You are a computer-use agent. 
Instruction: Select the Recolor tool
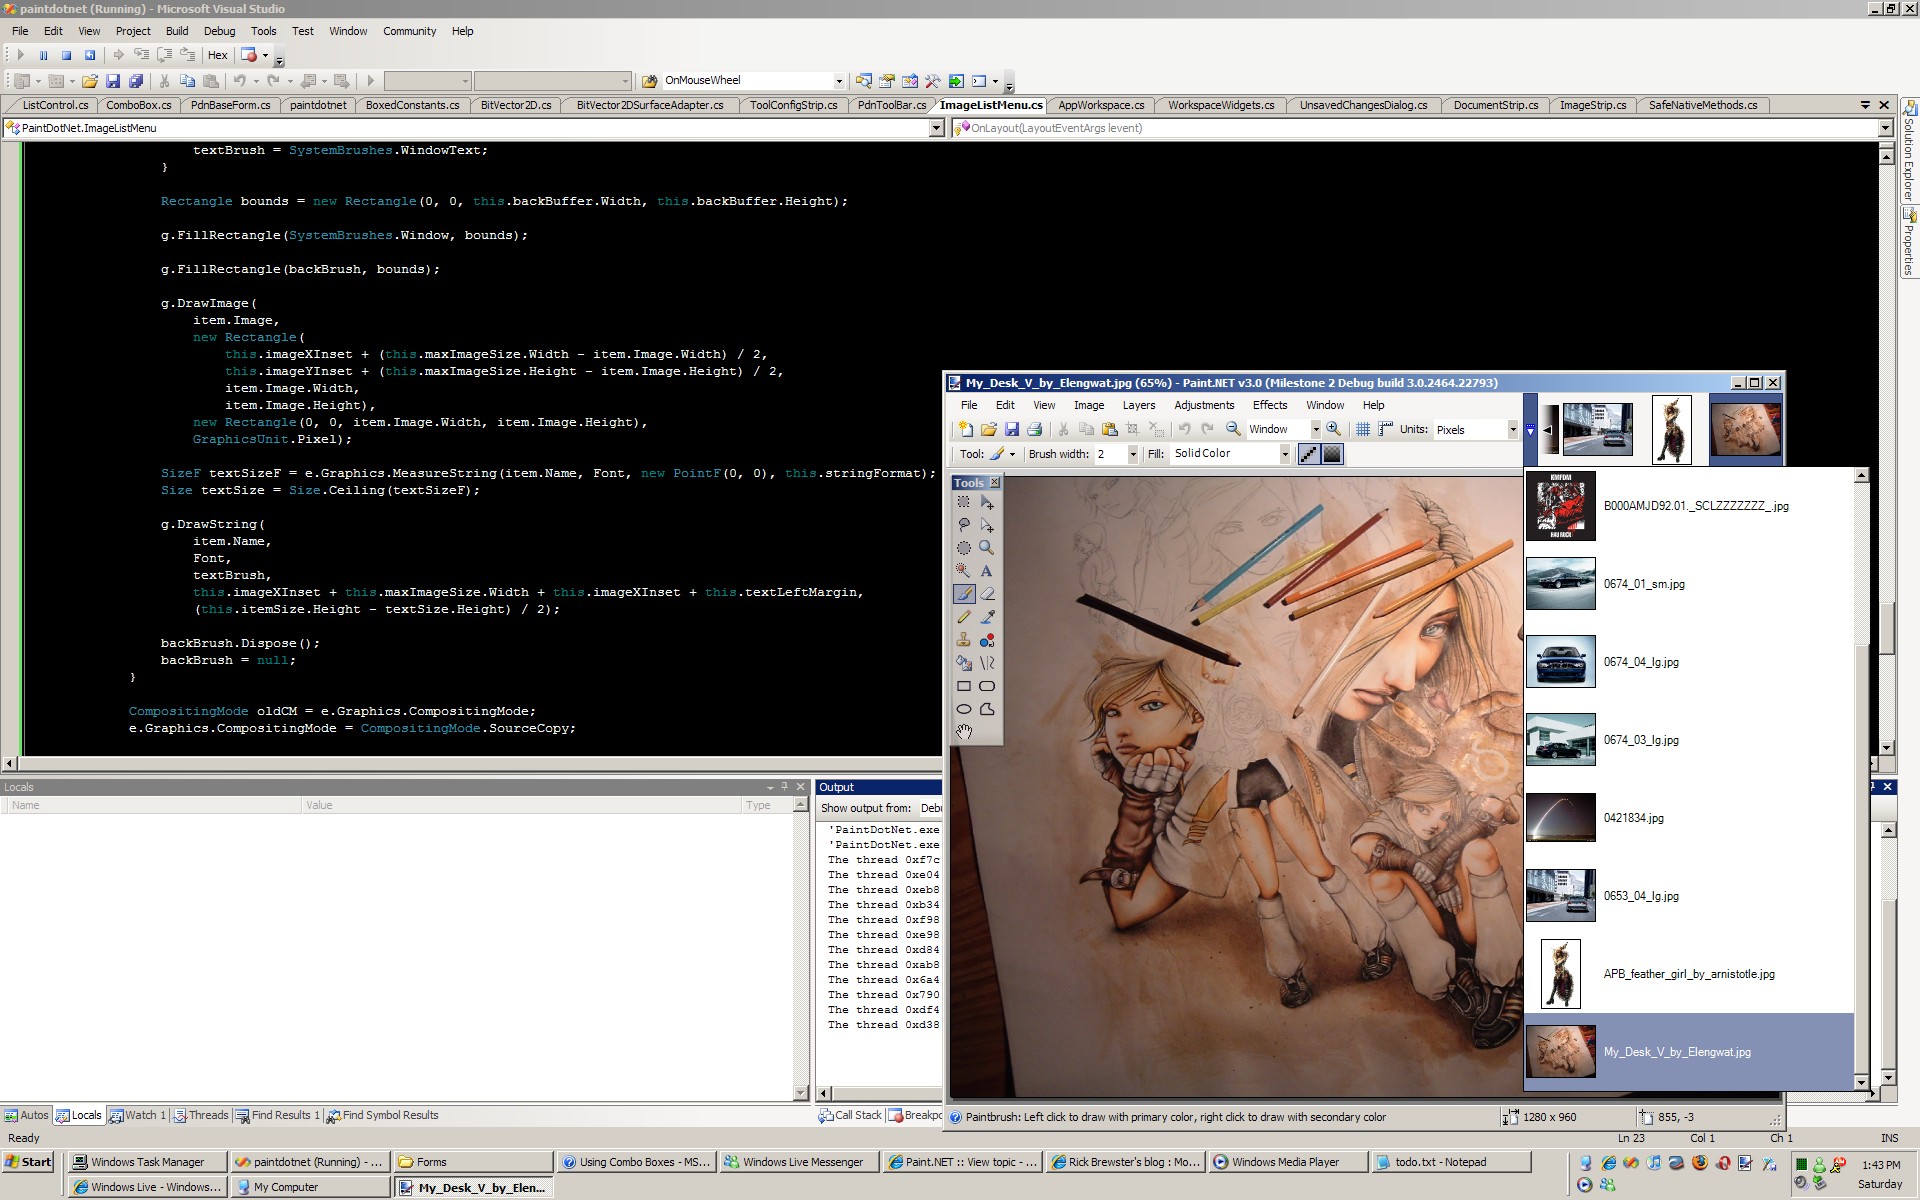point(987,640)
